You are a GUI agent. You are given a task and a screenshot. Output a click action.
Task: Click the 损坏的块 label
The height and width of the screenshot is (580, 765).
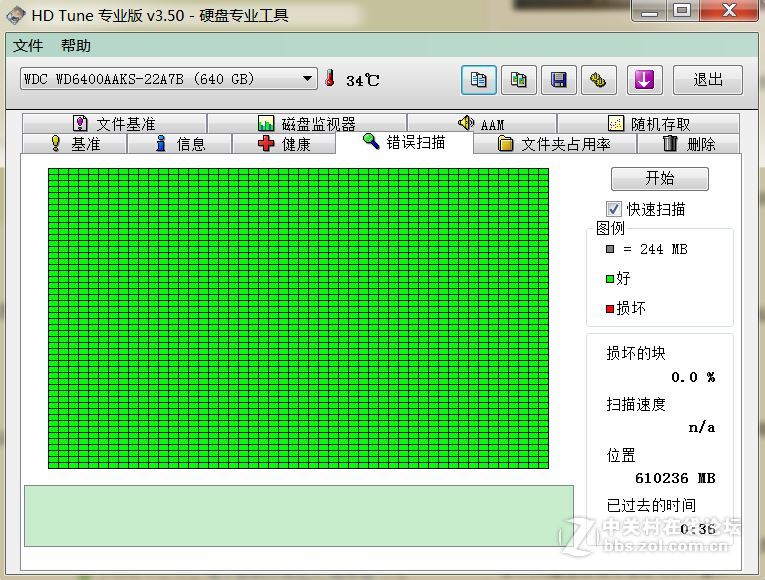point(636,353)
